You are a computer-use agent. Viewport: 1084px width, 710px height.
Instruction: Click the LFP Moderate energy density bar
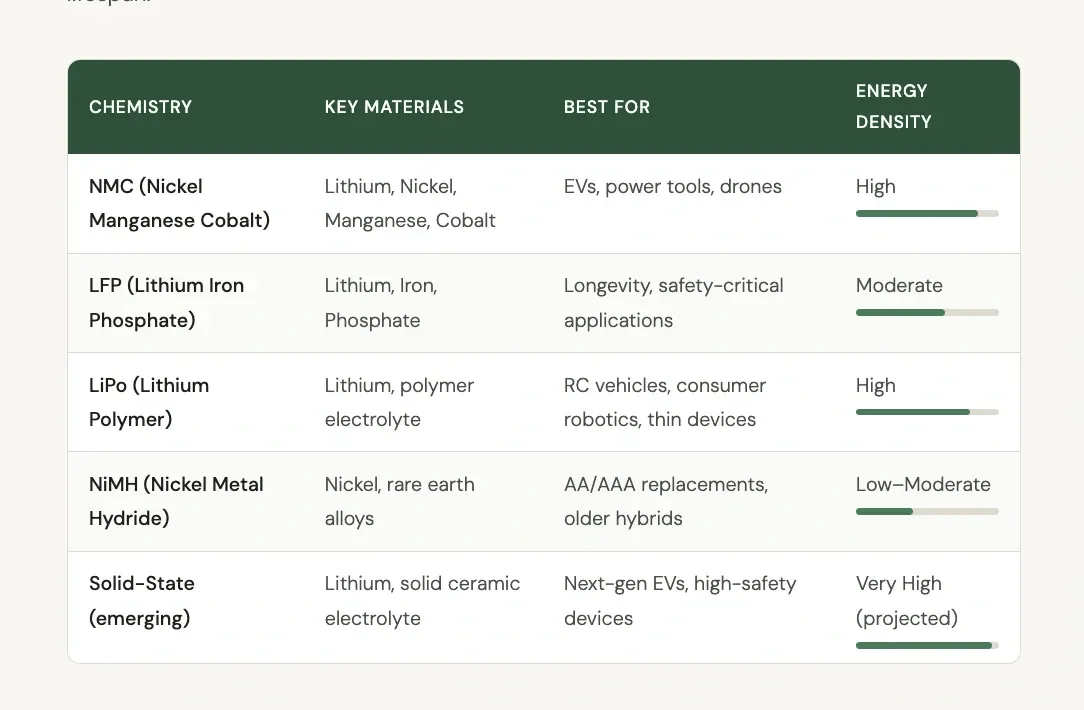click(x=927, y=312)
